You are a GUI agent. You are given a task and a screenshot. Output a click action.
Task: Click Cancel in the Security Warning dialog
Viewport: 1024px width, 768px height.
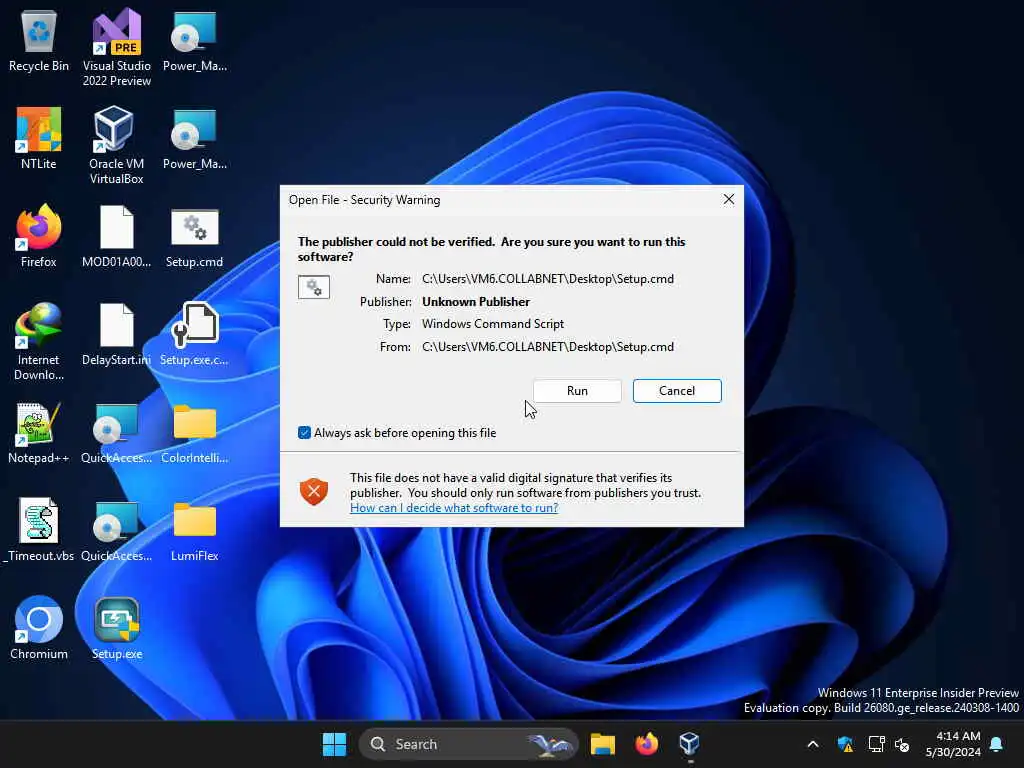tap(677, 391)
